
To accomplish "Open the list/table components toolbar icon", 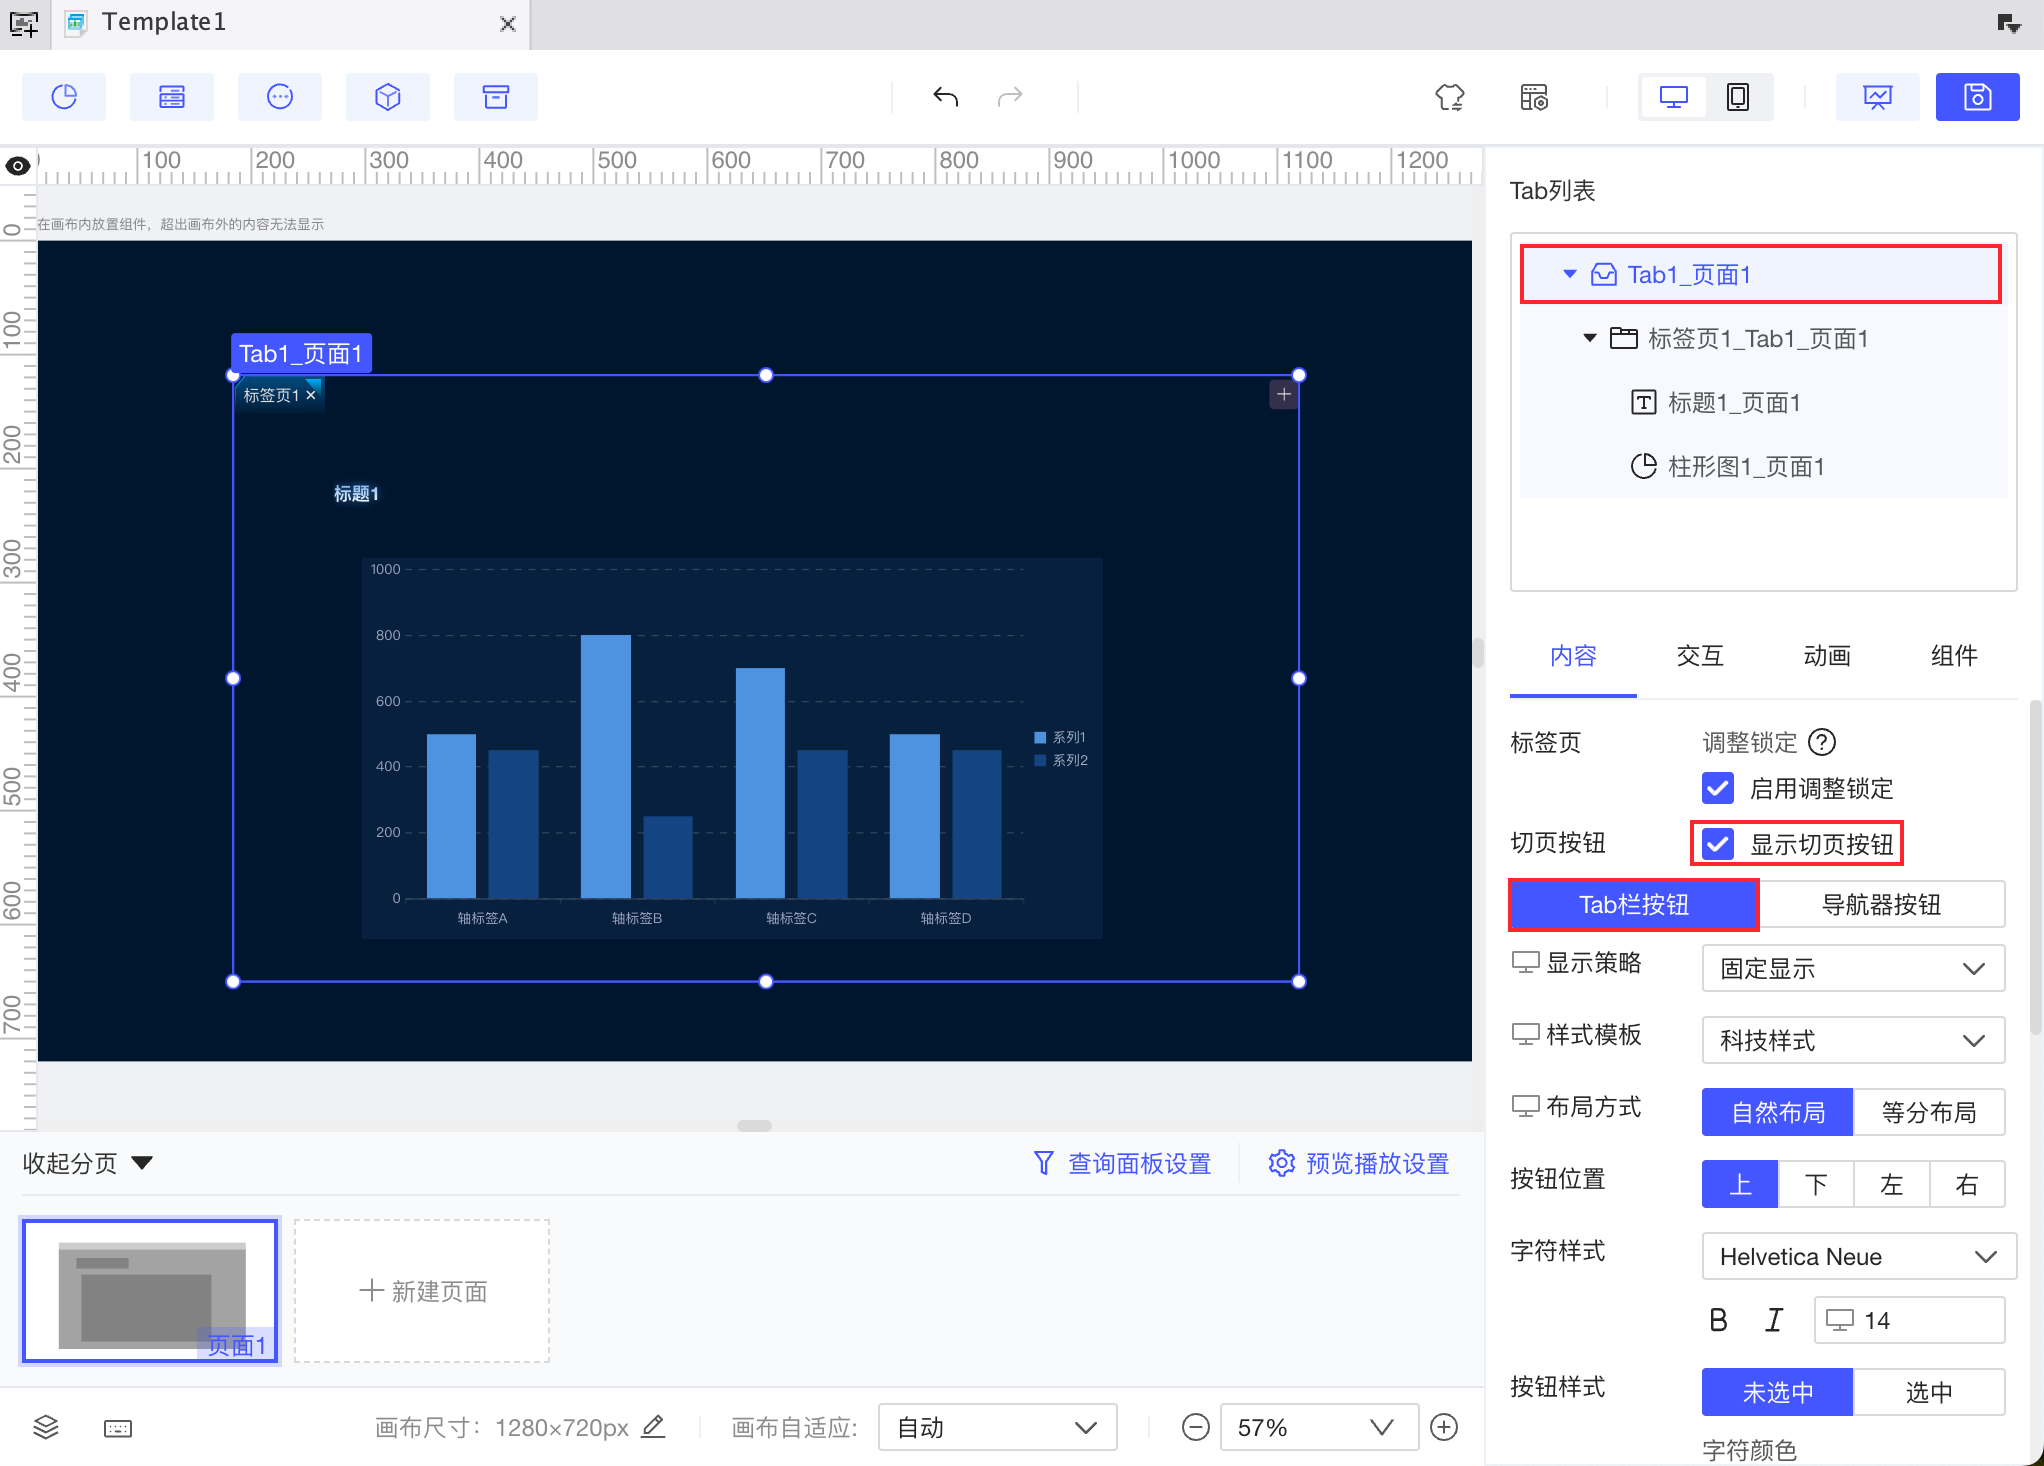I will click(172, 97).
